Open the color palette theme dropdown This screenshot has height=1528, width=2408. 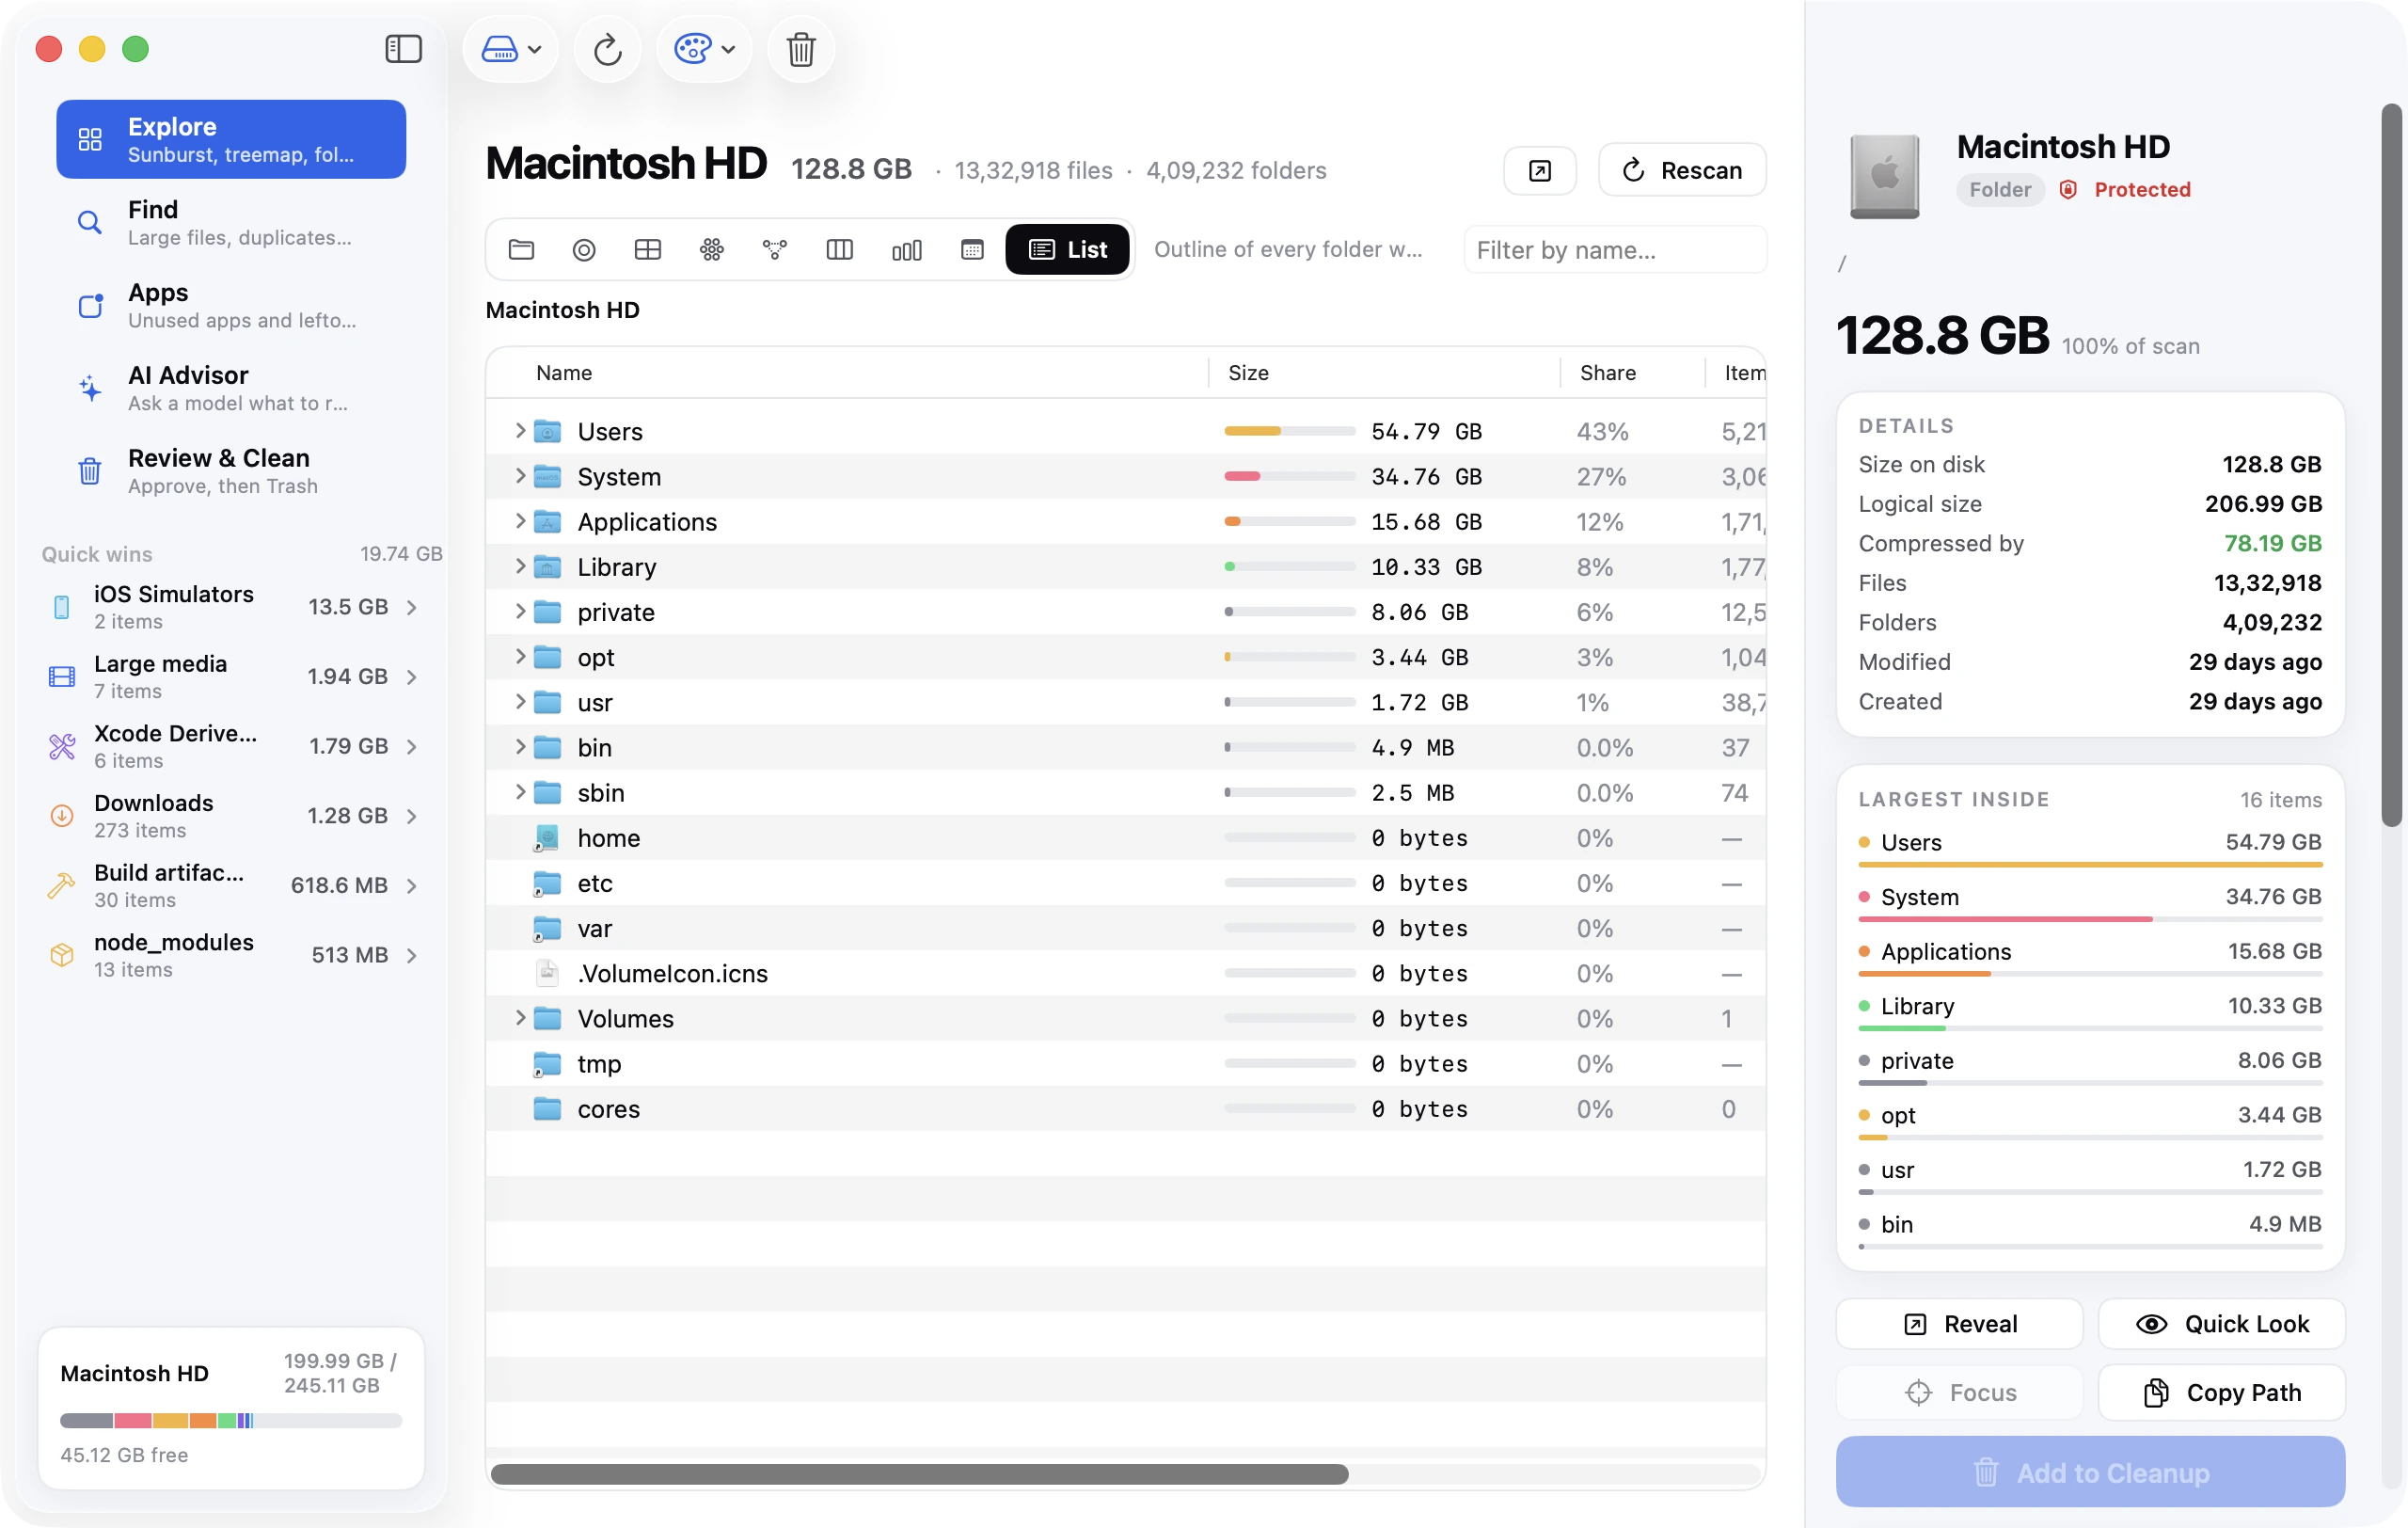click(x=704, y=48)
